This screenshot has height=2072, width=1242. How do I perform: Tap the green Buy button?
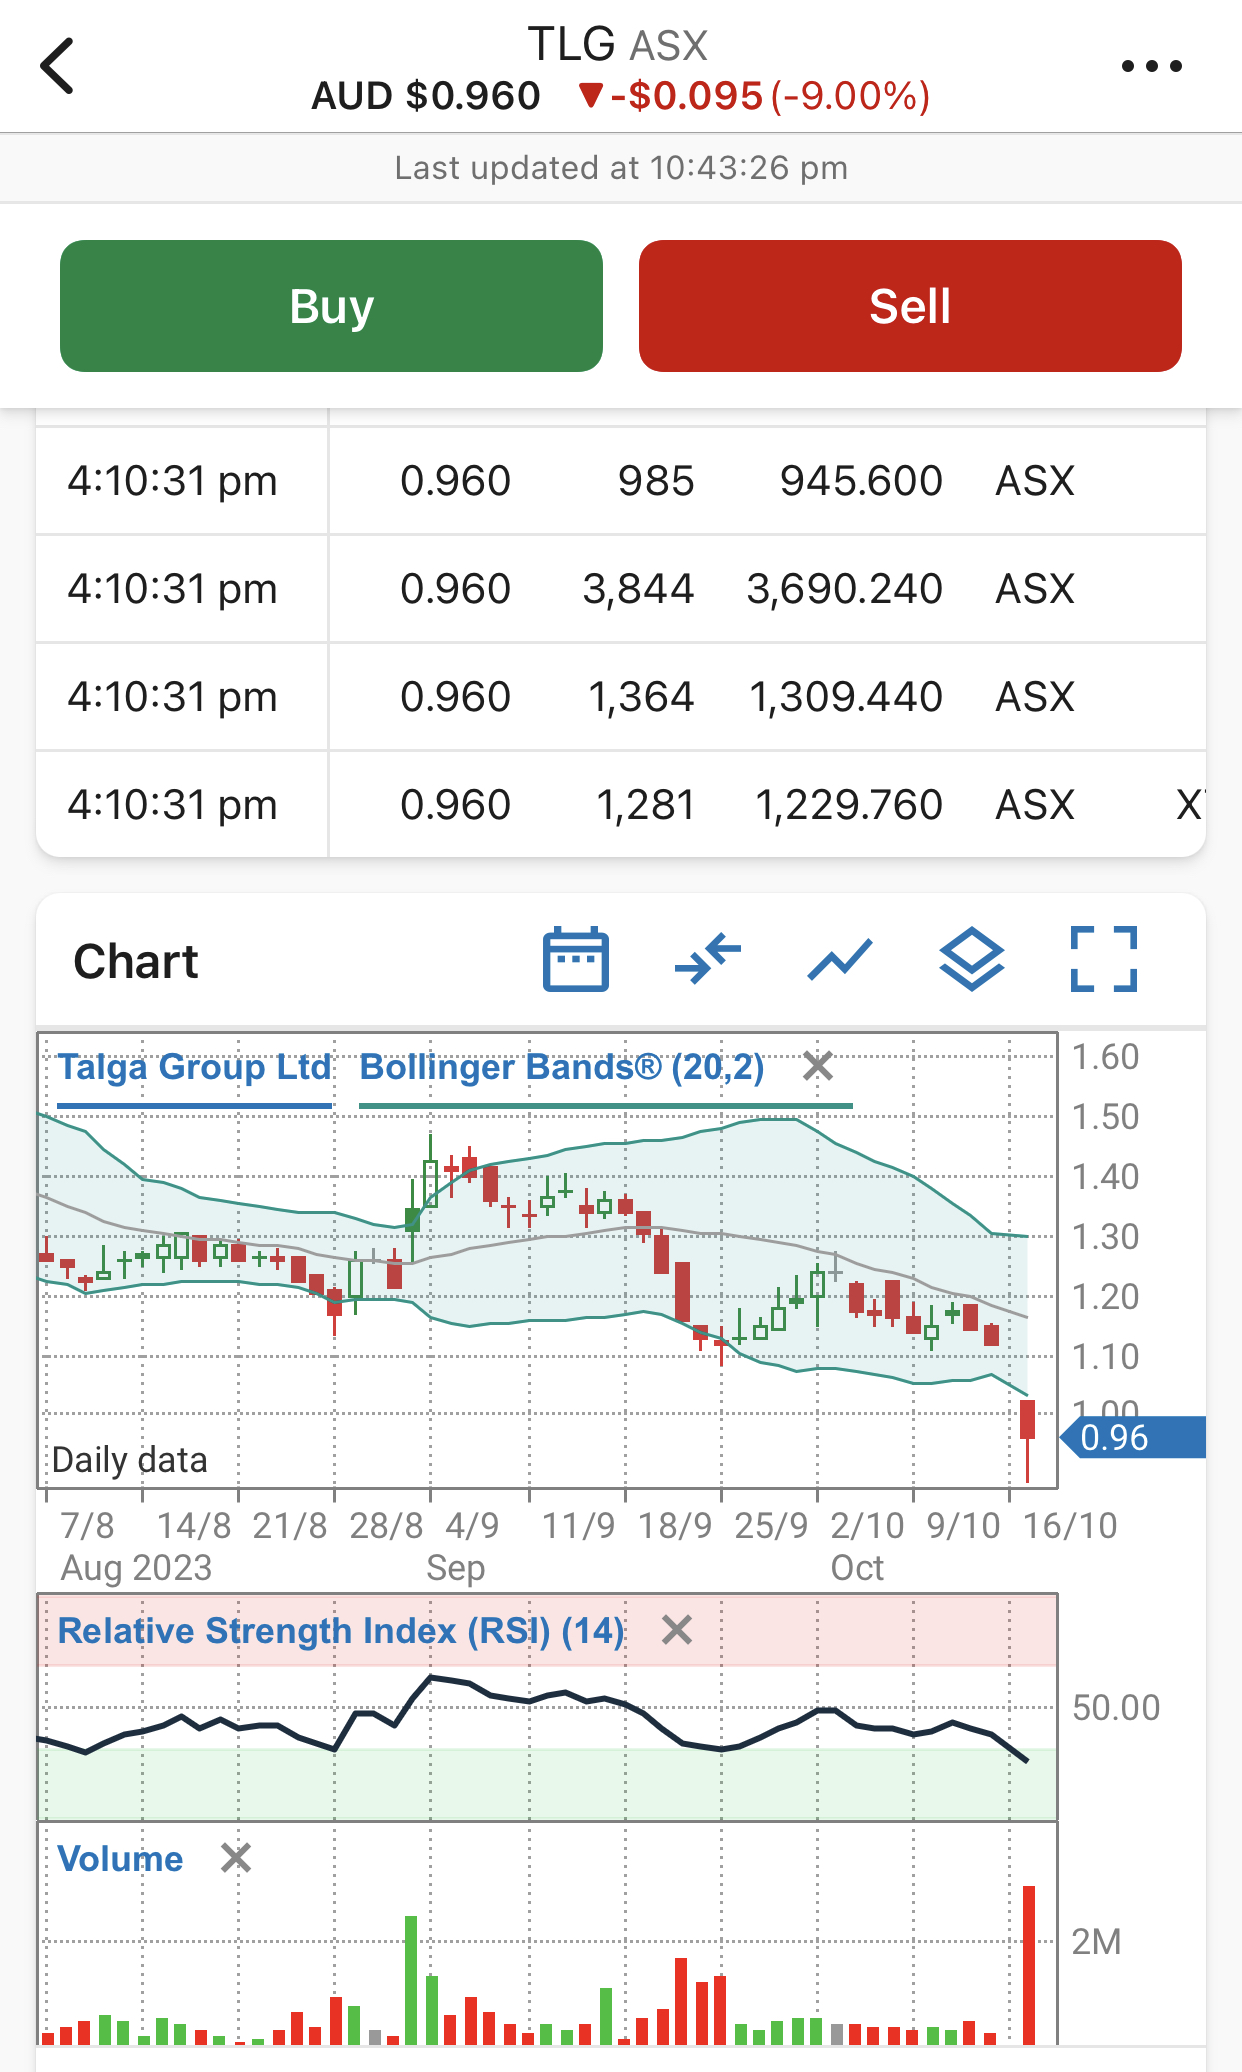point(331,306)
